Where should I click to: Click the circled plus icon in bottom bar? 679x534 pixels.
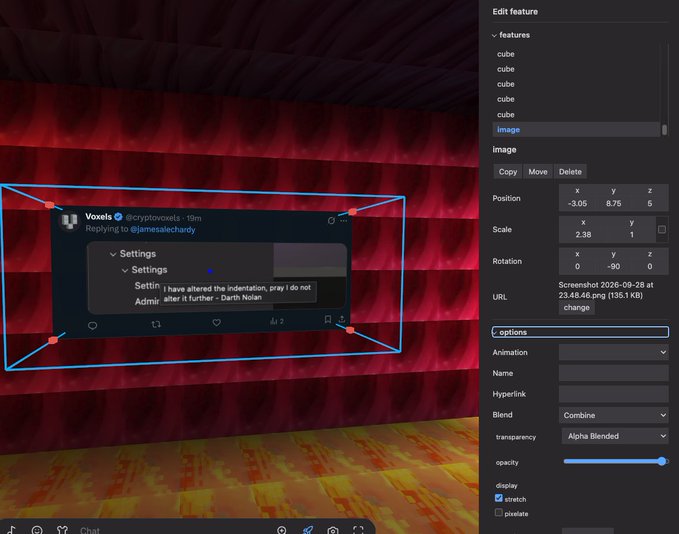pos(281,530)
